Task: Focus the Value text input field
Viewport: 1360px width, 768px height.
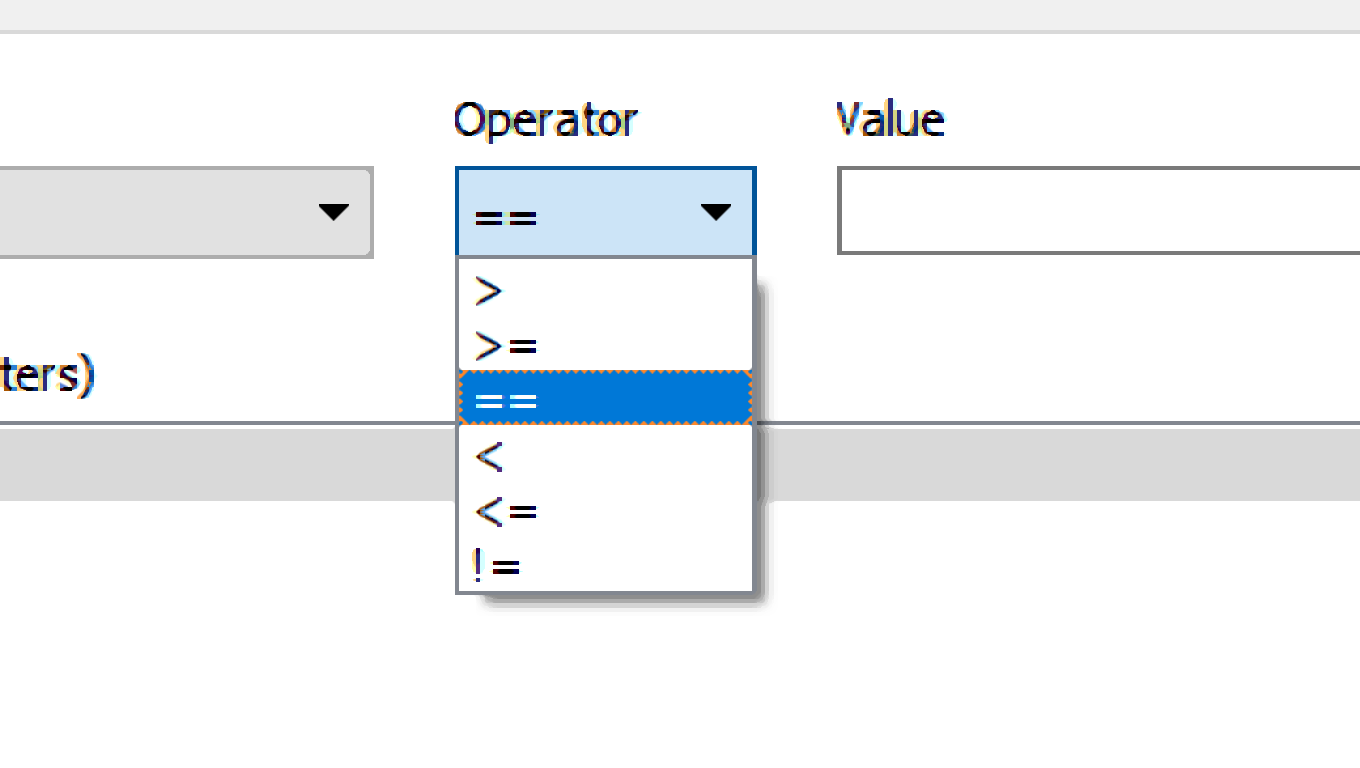Action: click(1098, 211)
